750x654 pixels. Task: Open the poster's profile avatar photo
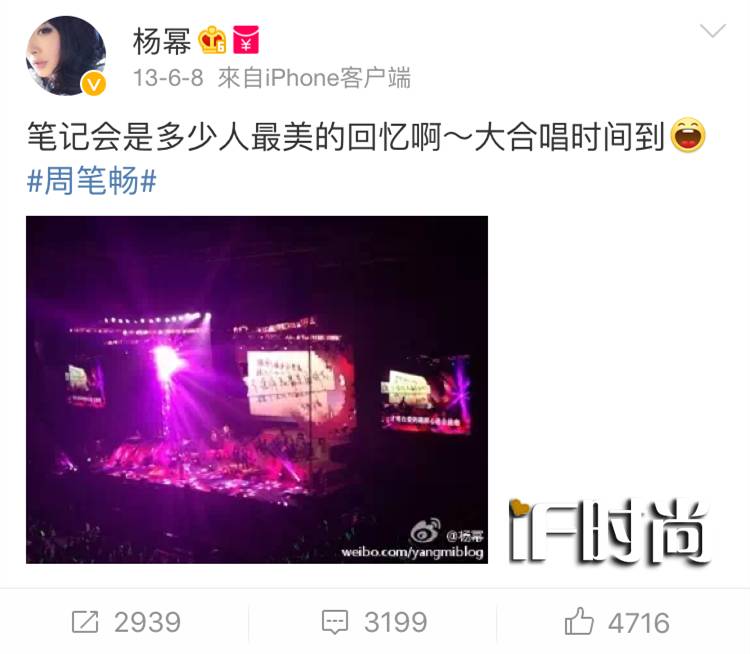click(x=66, y=55)
